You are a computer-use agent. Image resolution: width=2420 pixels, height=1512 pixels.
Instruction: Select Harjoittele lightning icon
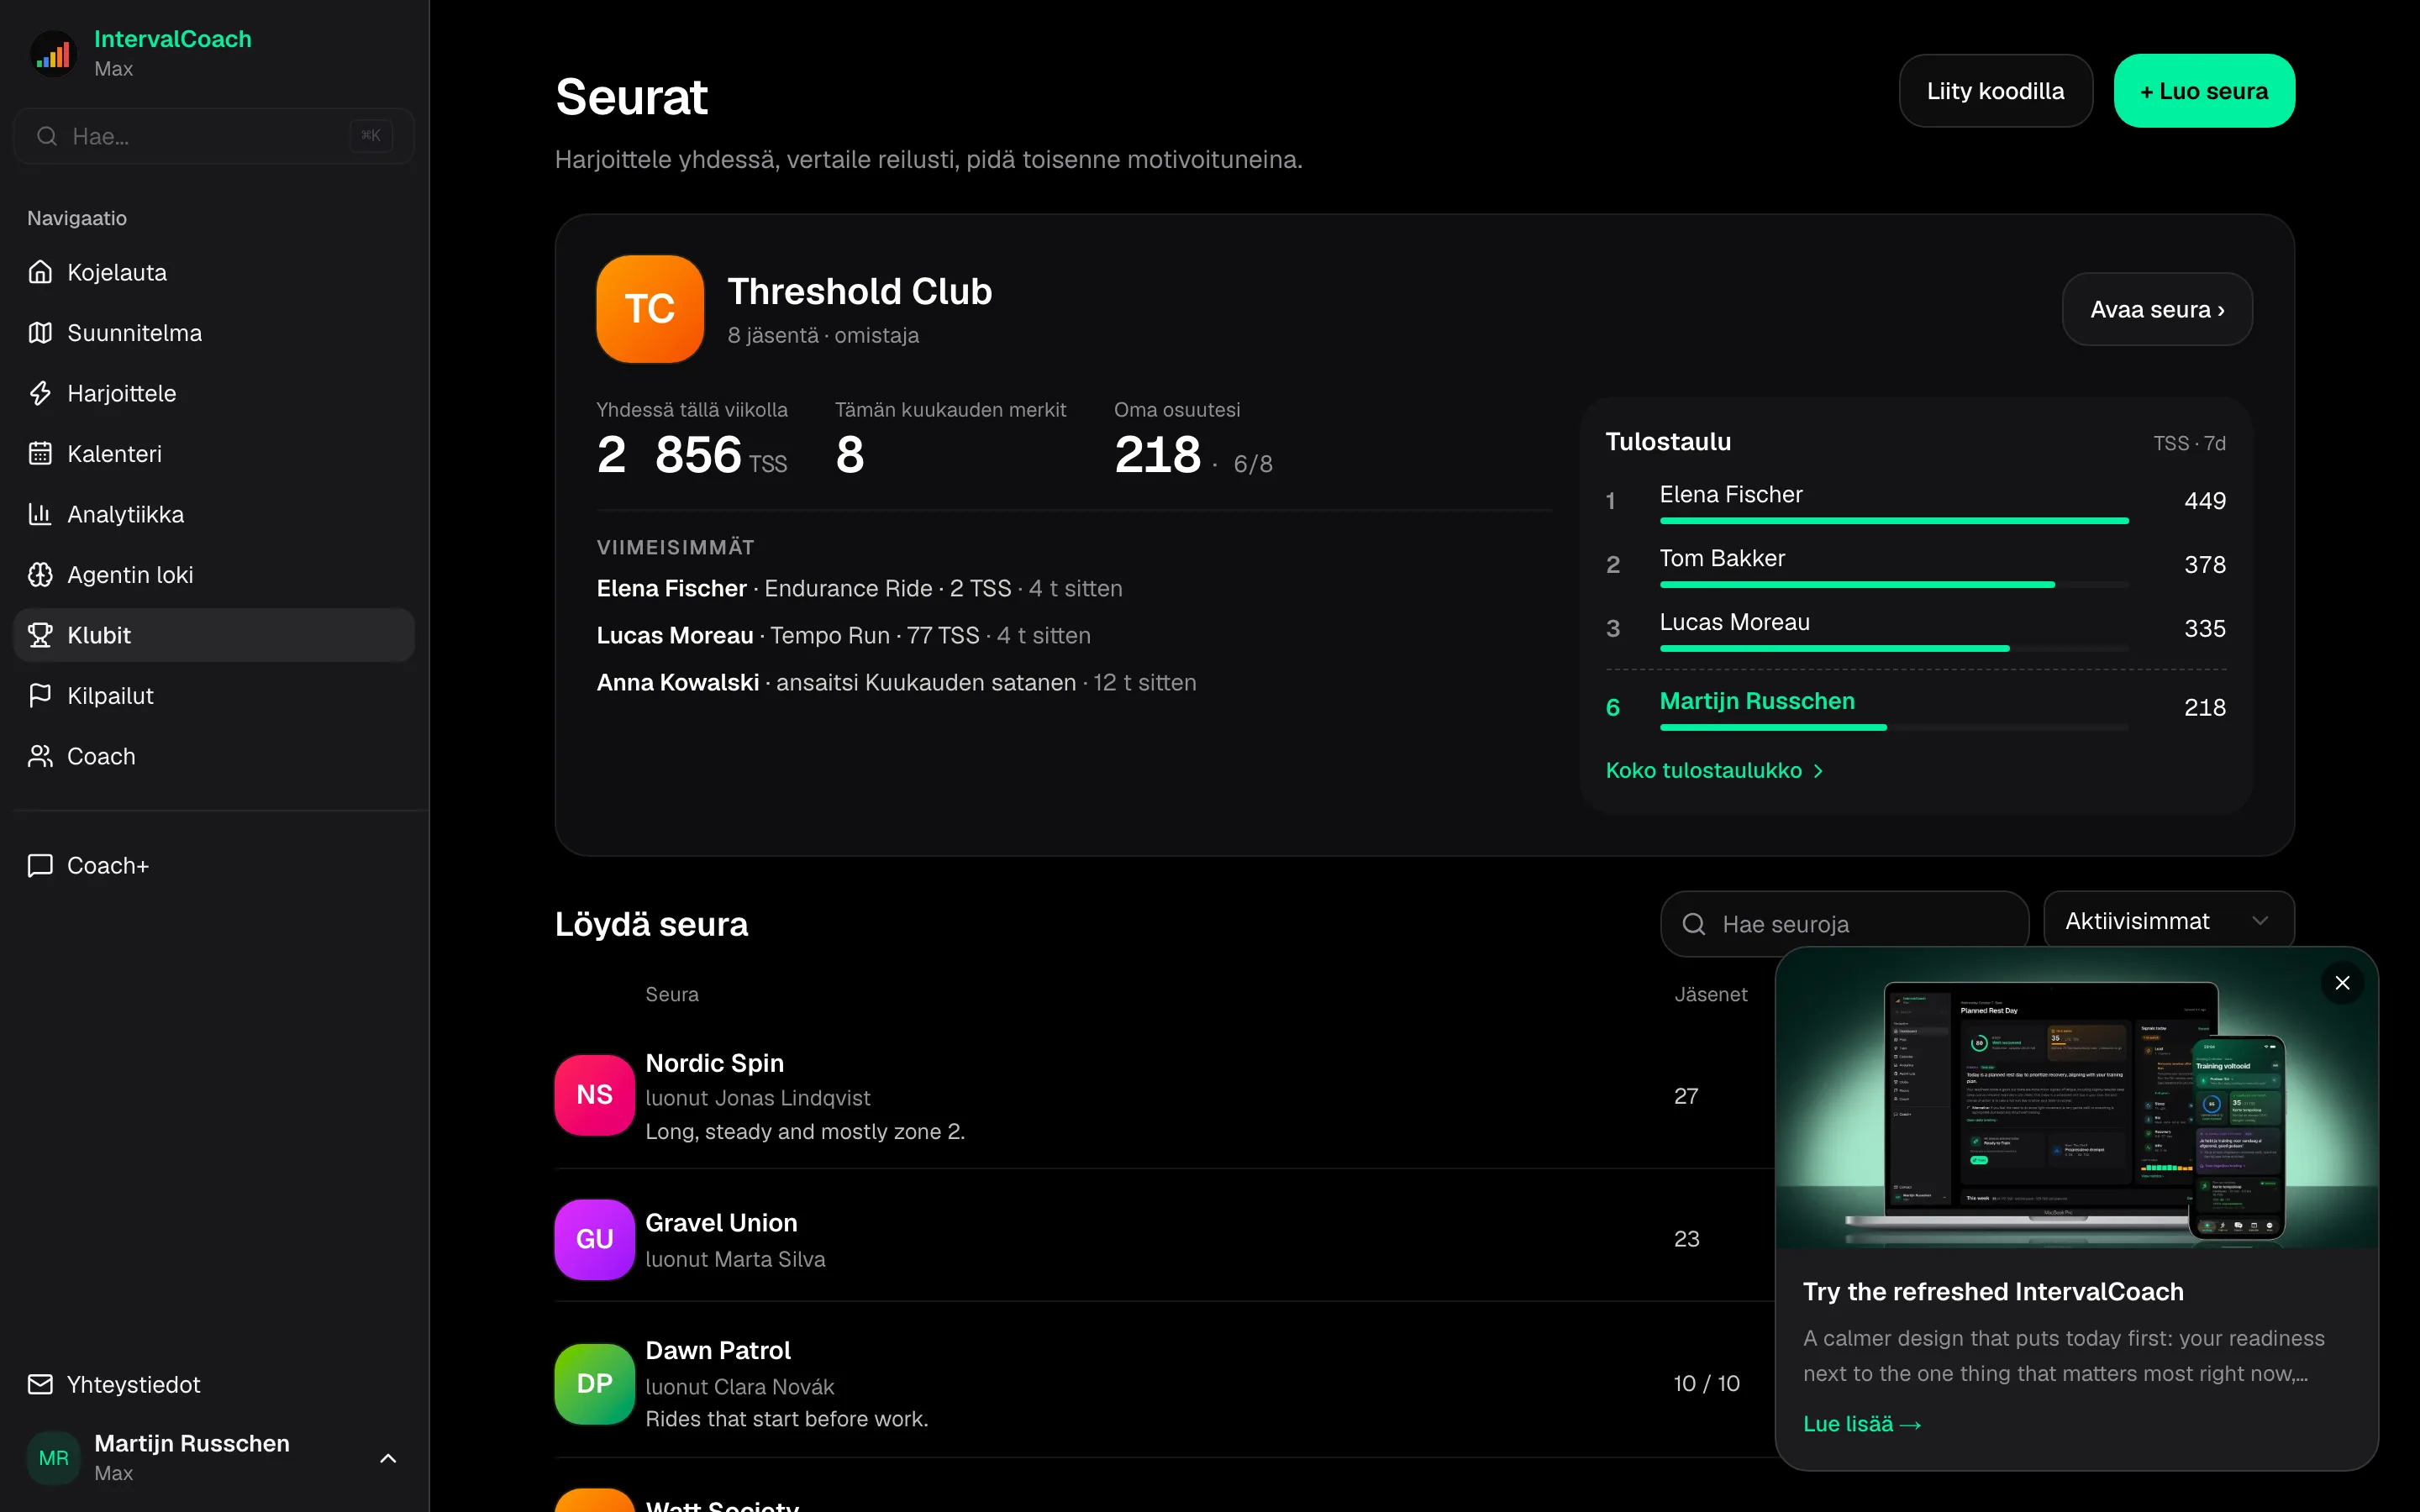click(x=40, y=393)
